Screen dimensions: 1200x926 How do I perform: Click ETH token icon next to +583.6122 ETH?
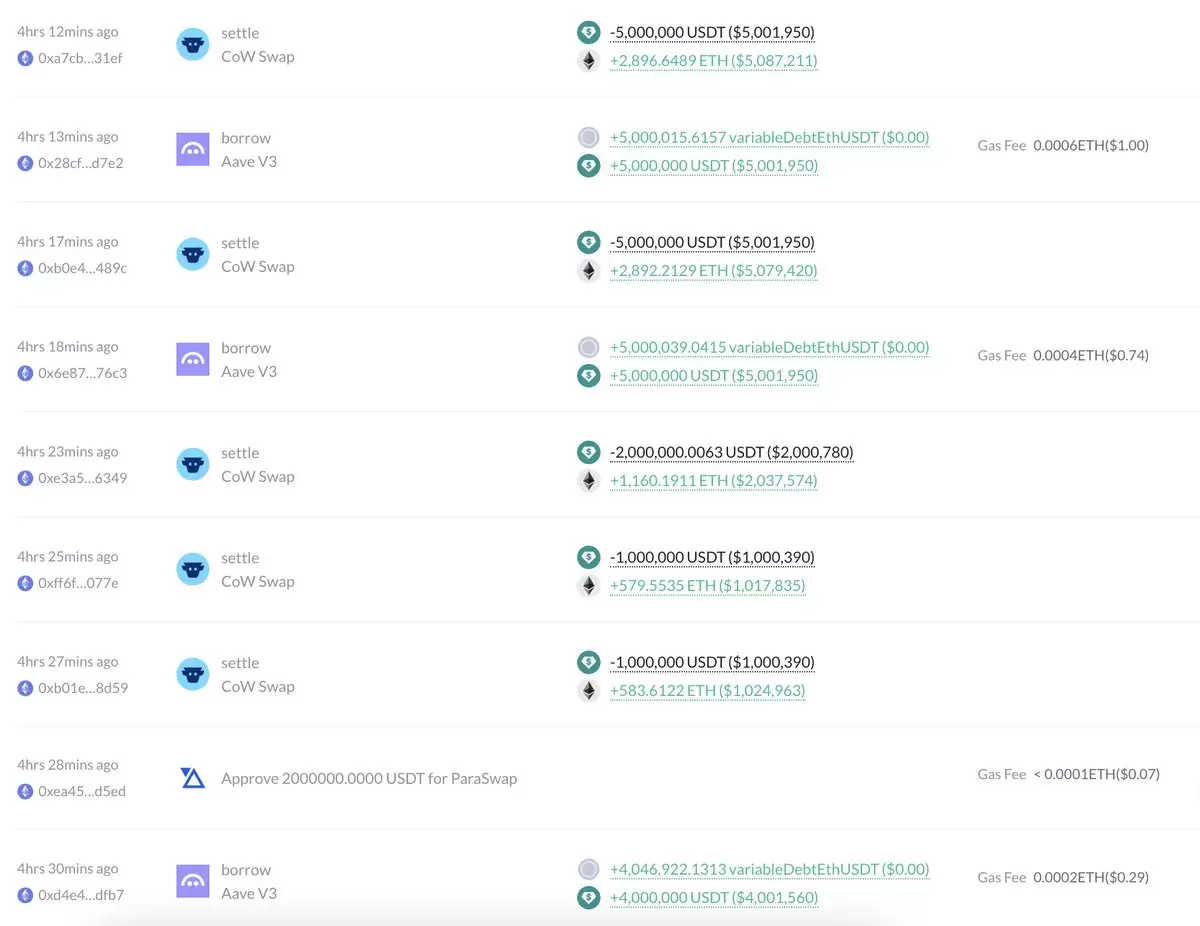(589, 691)
